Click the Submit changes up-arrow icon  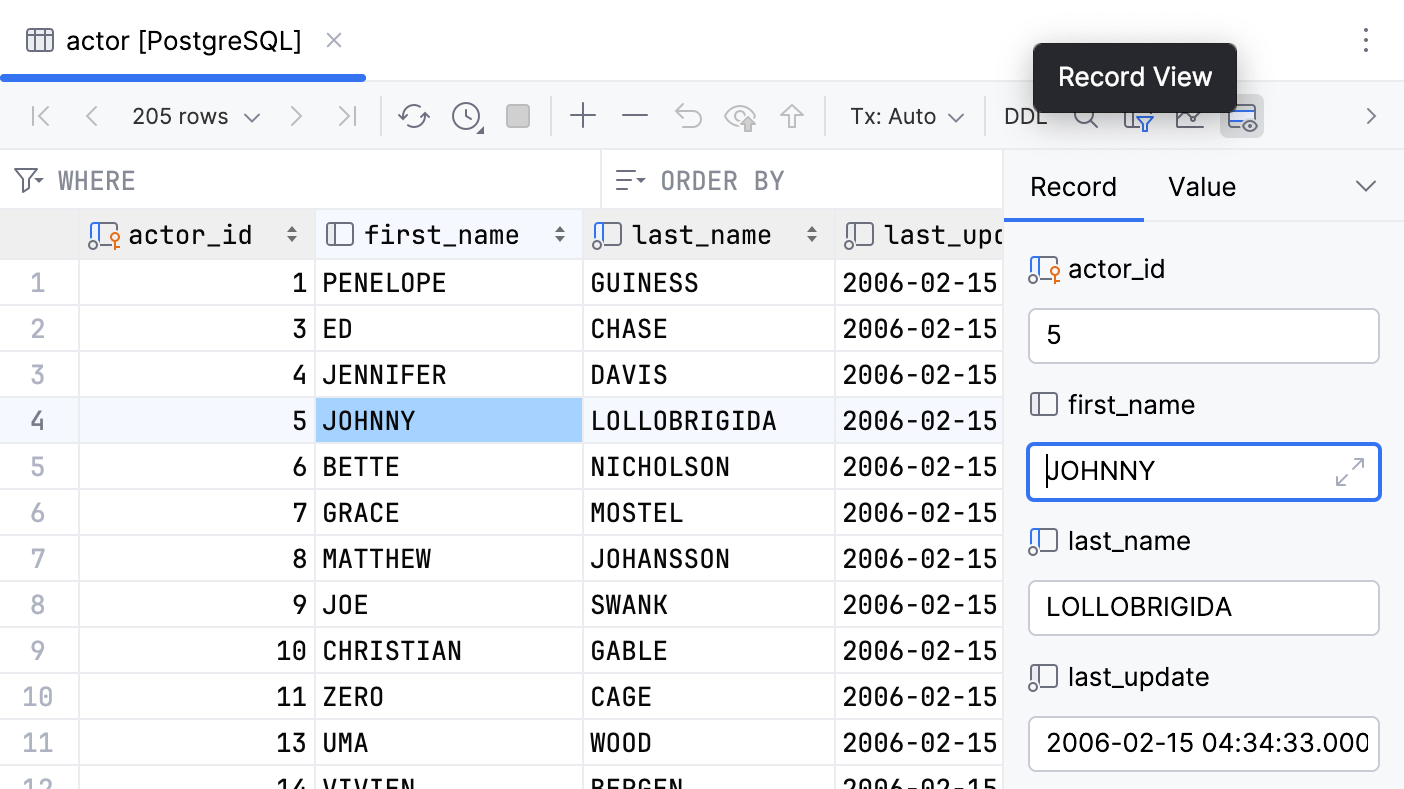(792, 117)
